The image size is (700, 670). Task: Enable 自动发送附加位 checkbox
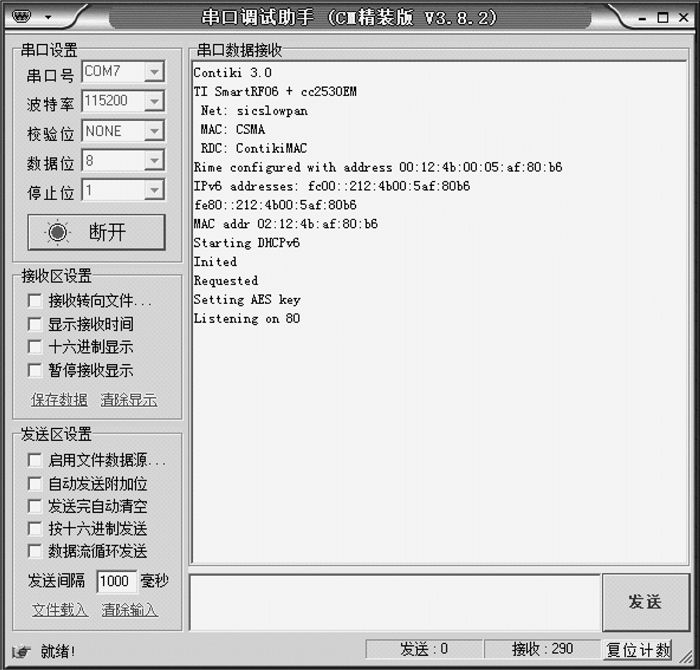[35, 483]
